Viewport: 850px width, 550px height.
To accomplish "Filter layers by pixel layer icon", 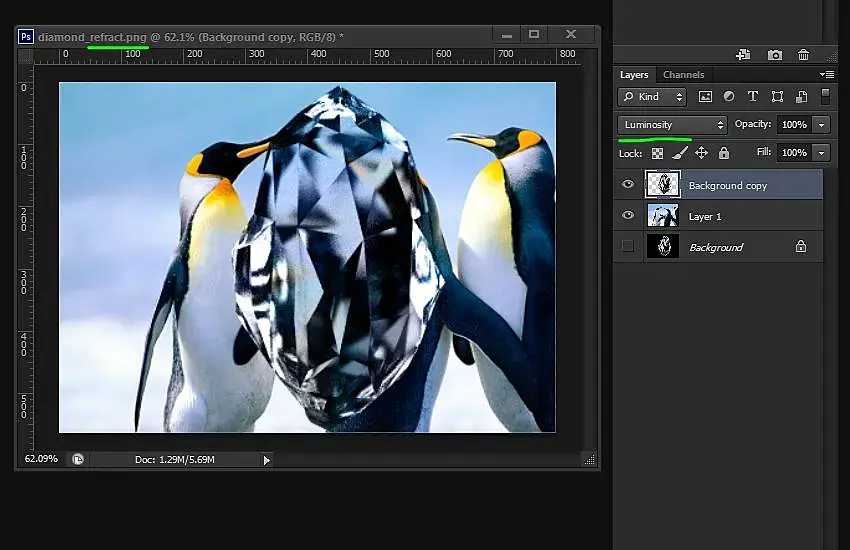I will tap(705, 97).
